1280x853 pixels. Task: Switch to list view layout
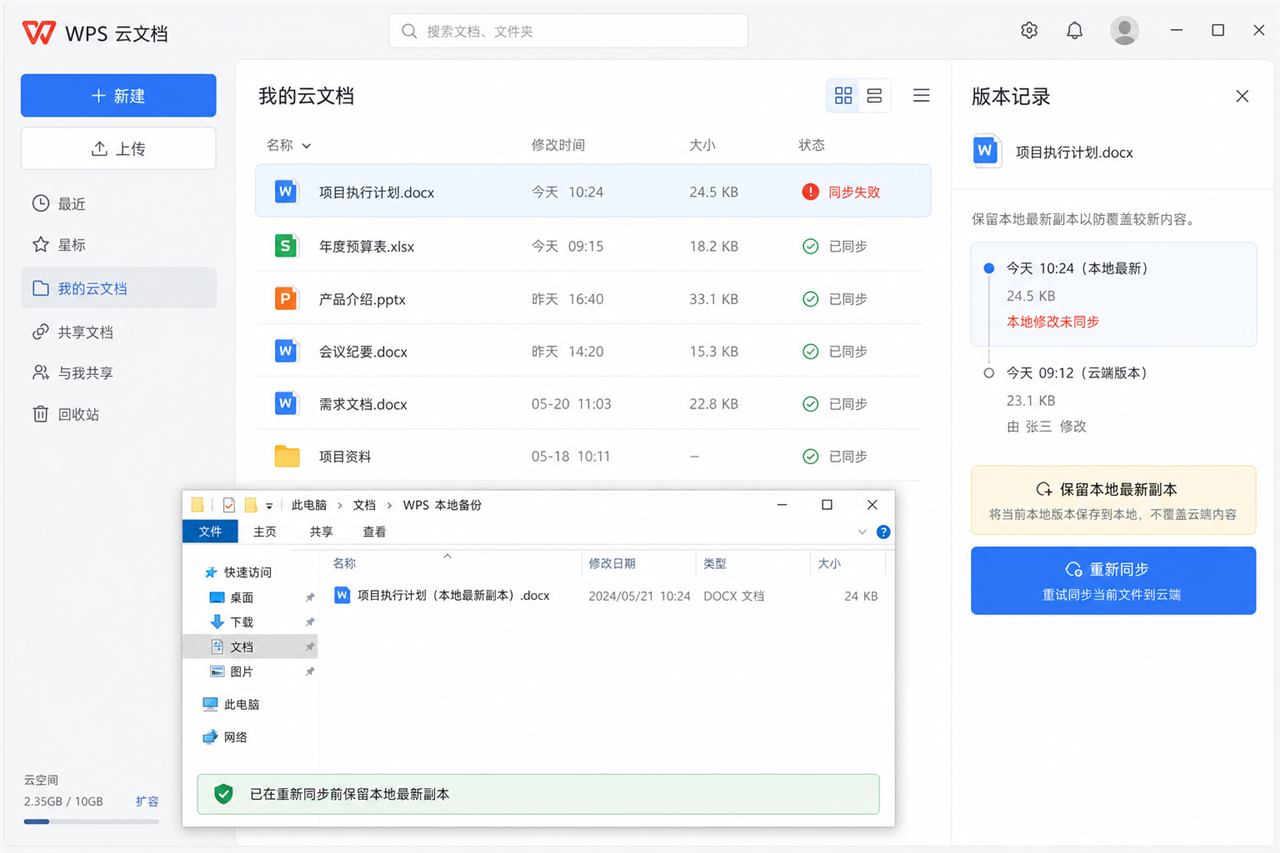(874, 95)
